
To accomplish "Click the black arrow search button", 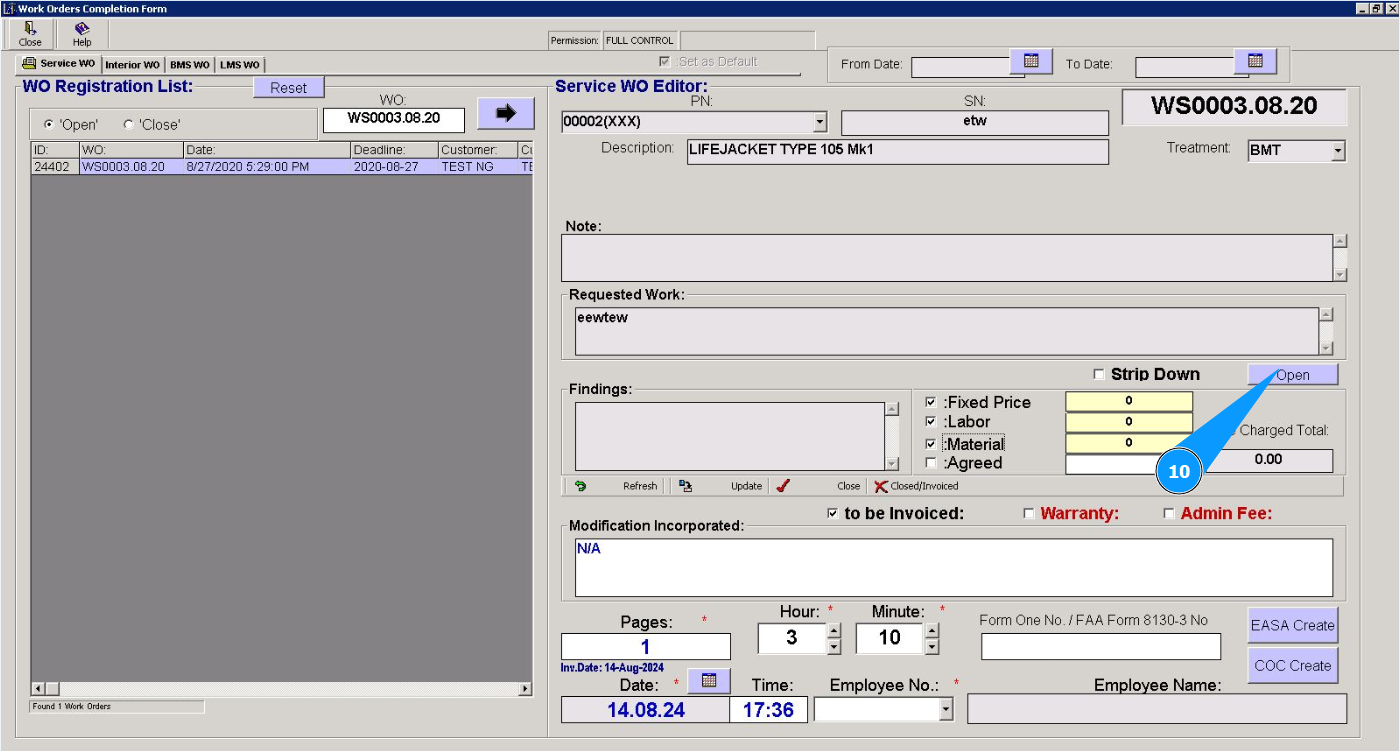I will [505, 114].
